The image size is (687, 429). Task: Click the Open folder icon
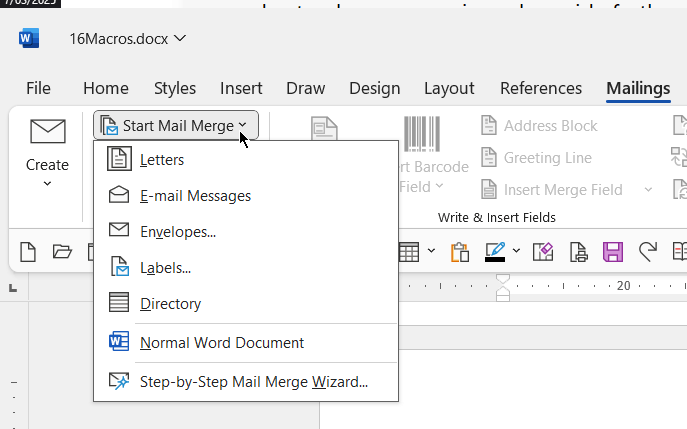pos(62,252)
